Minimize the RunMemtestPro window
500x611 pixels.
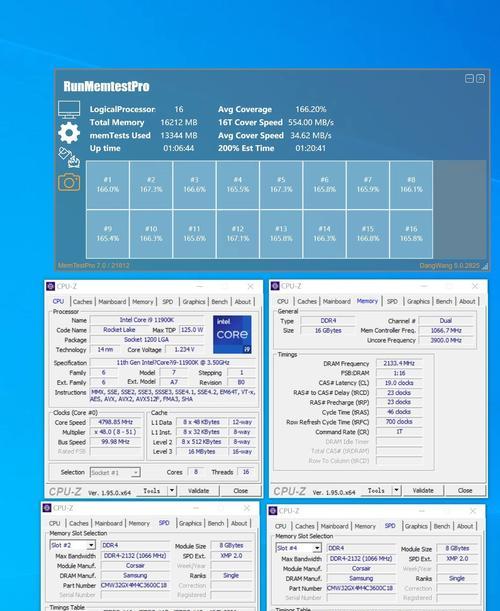pos(470,79)
